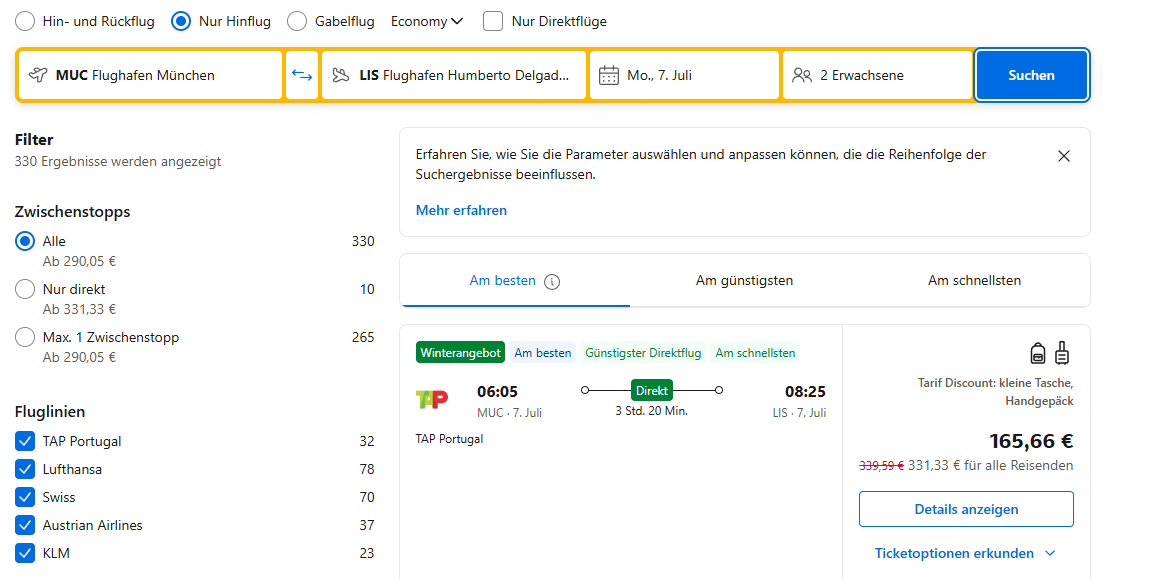Select Max. 1 Zwischenstopp filter

[x=25, y=338]
